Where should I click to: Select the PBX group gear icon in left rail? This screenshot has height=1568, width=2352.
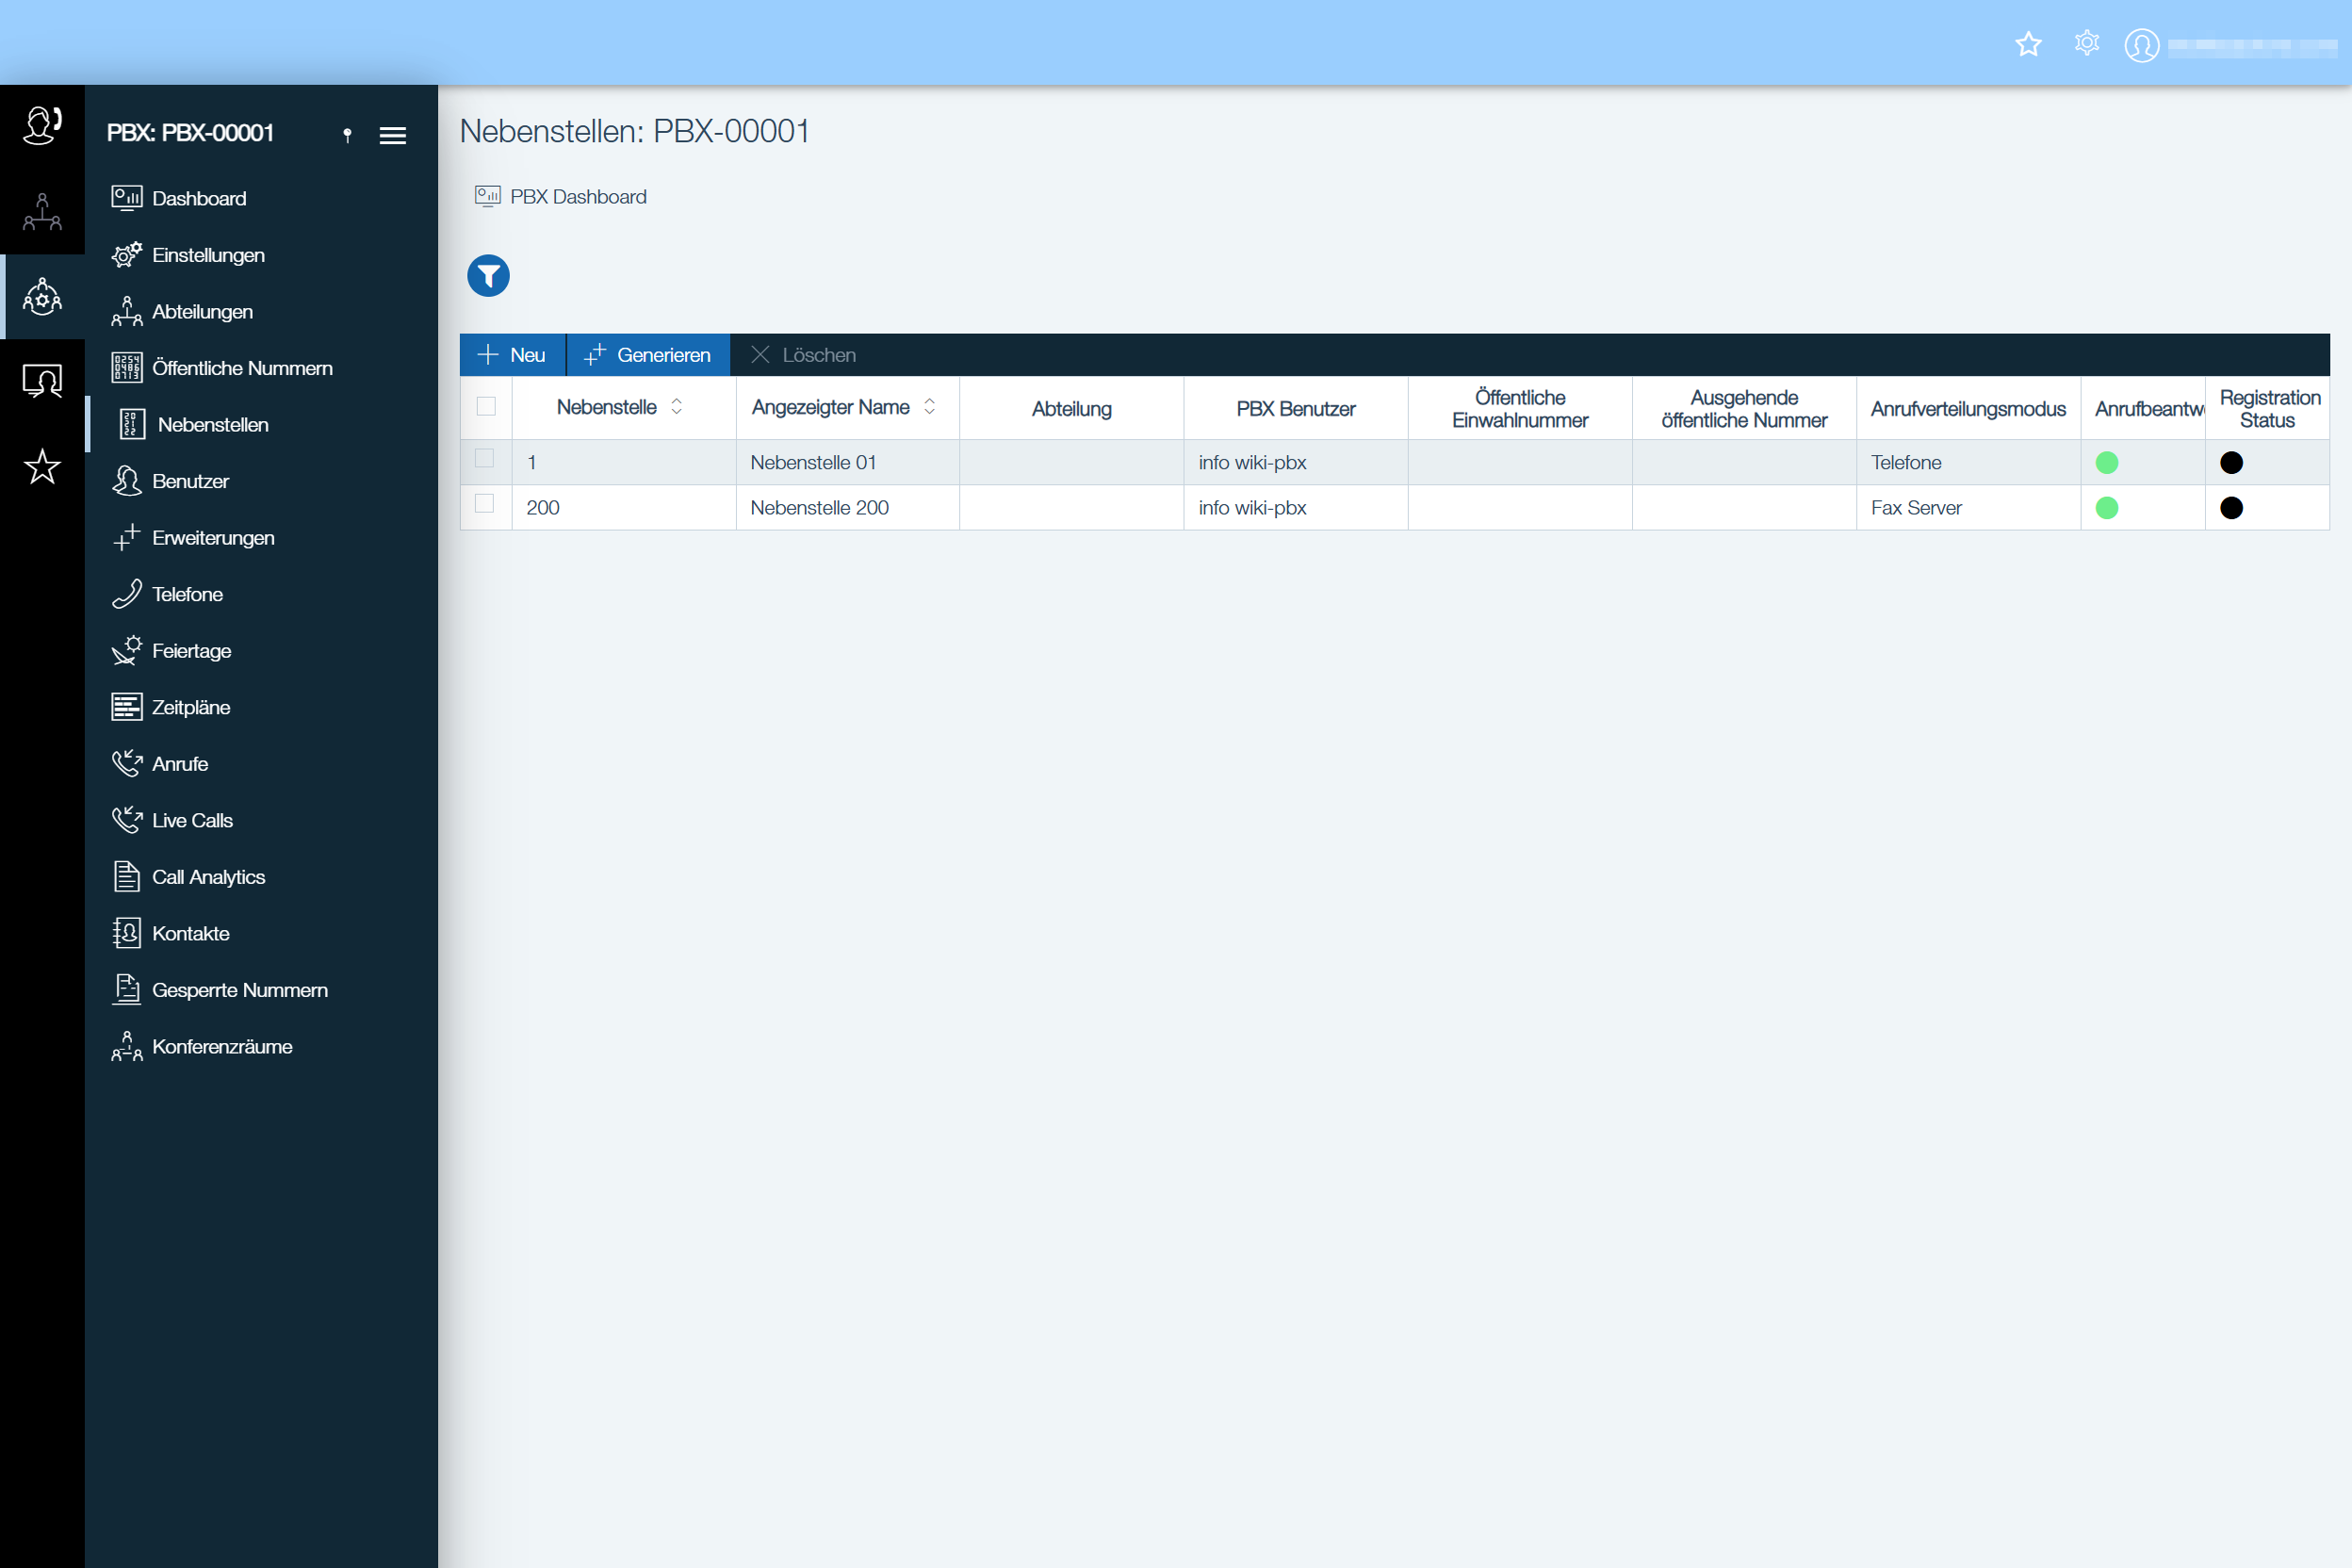42,297
